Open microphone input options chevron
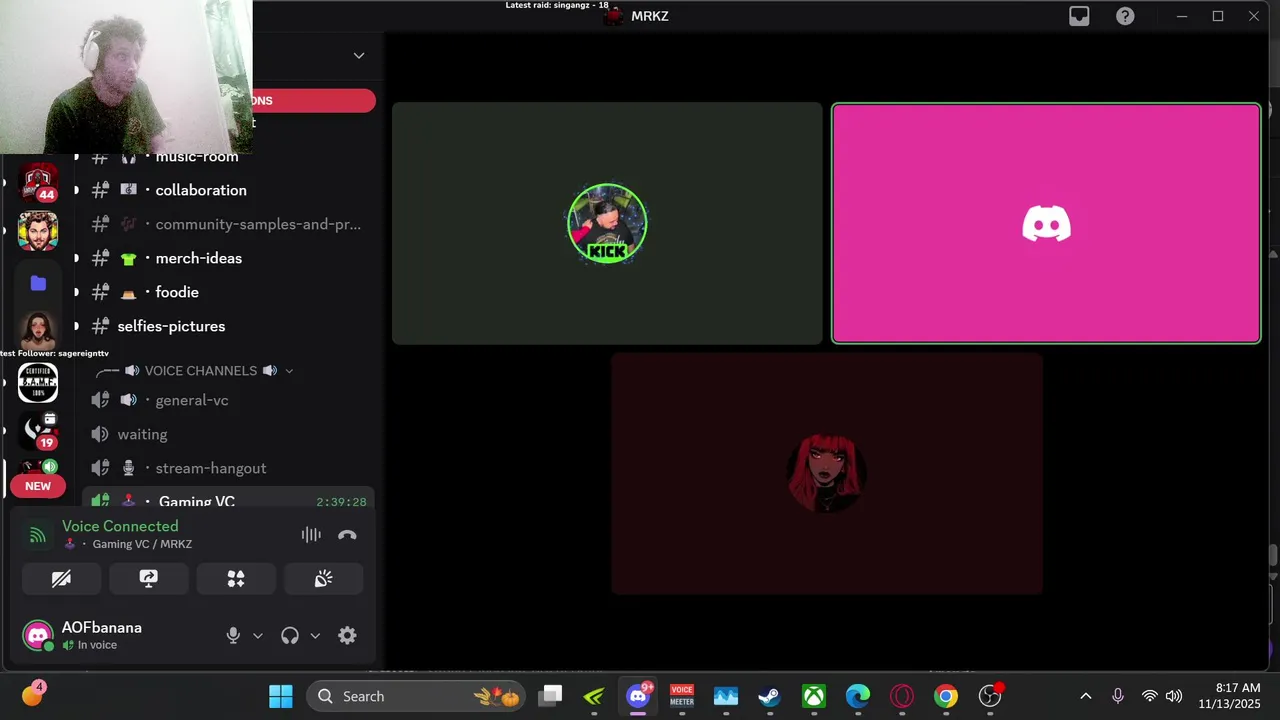This screenshot has height=720, width=1280. point(258,635)
